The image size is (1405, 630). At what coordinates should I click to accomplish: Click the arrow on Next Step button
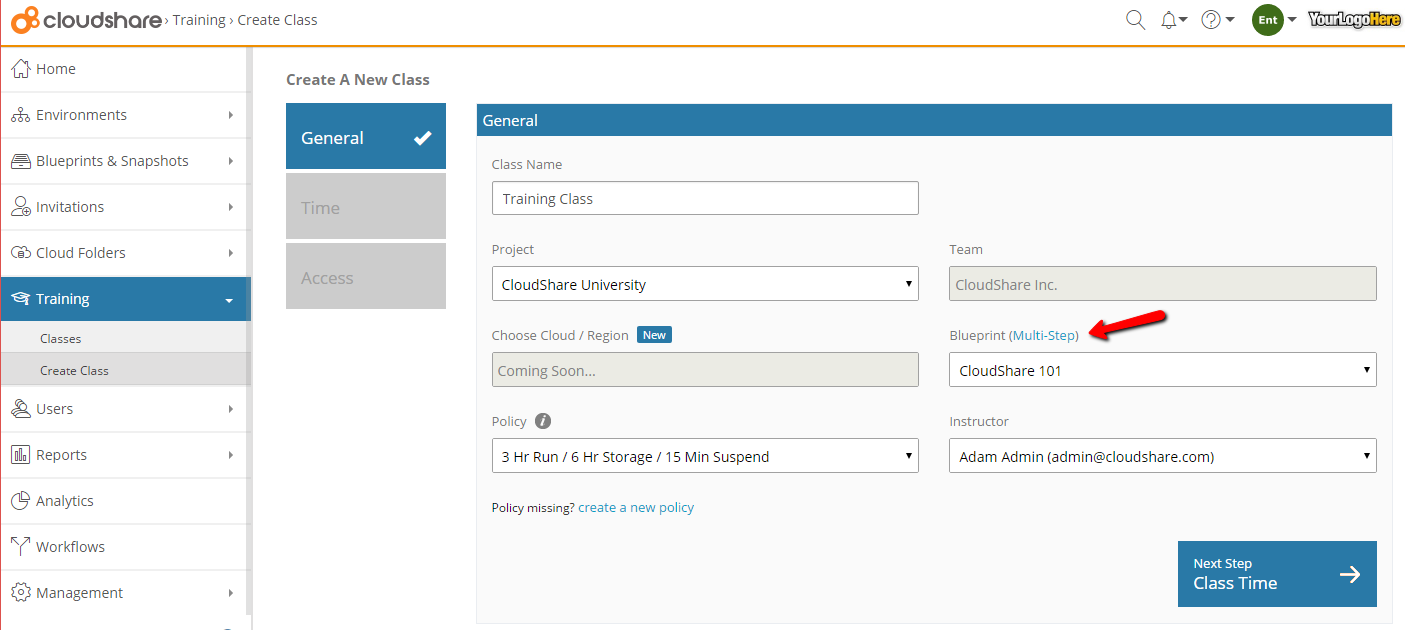tap(1350, 574)
